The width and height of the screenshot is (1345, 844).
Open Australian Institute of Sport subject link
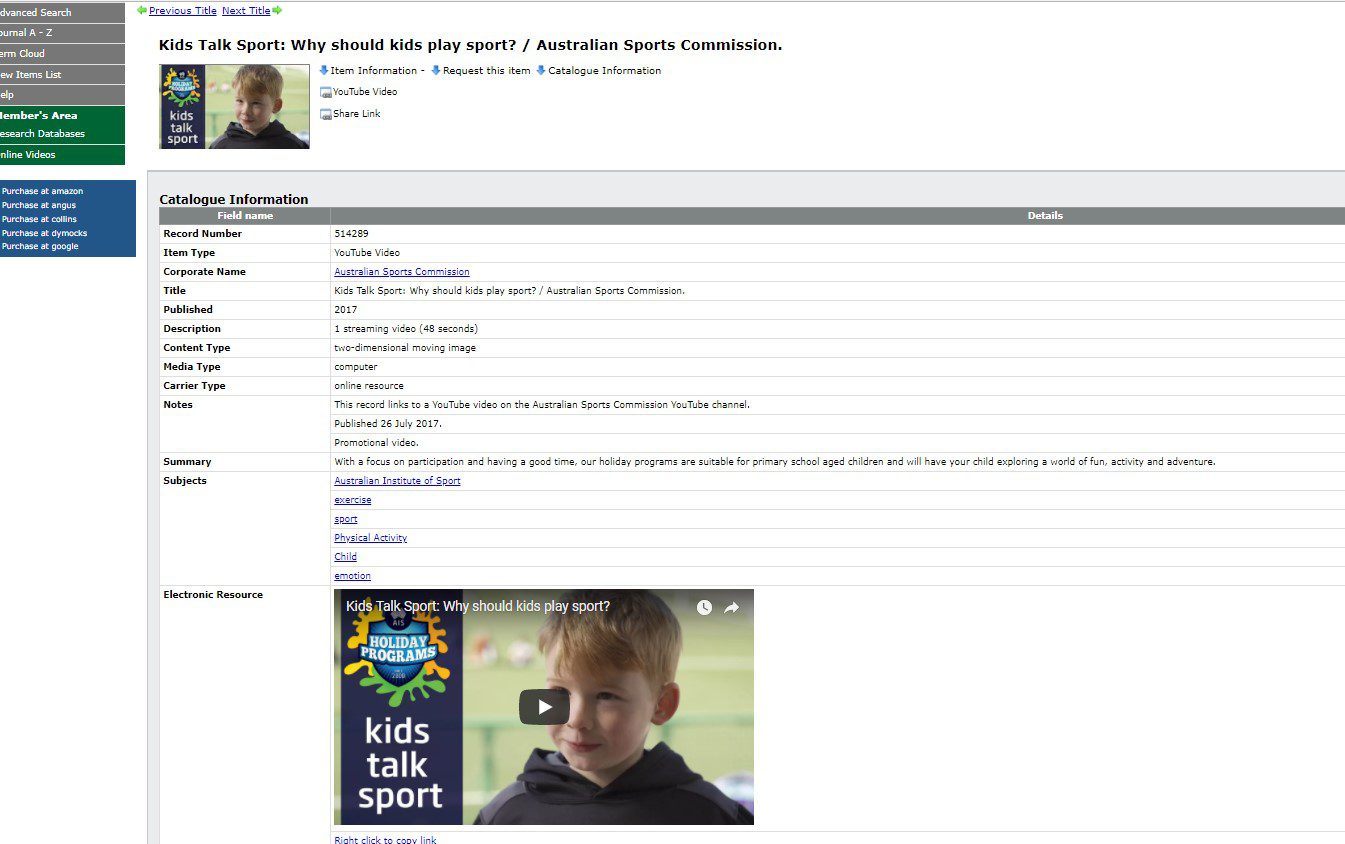[x=397, y=481]
